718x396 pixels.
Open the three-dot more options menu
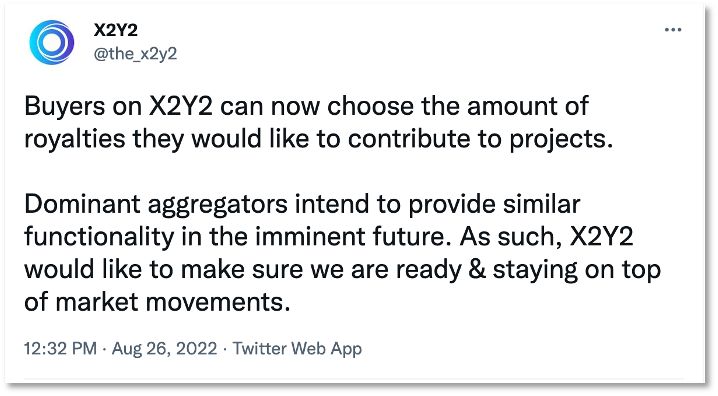673,30
